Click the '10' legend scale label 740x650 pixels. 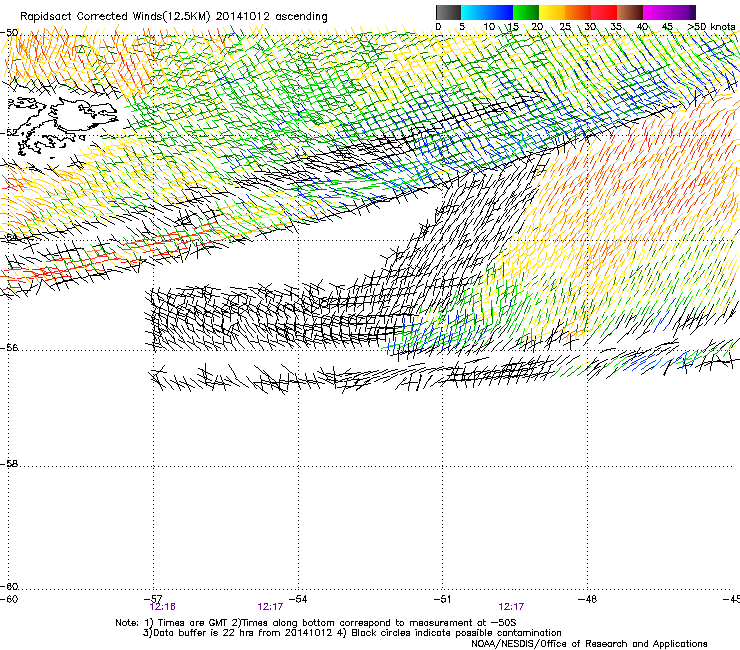click(x=489, y=26)
